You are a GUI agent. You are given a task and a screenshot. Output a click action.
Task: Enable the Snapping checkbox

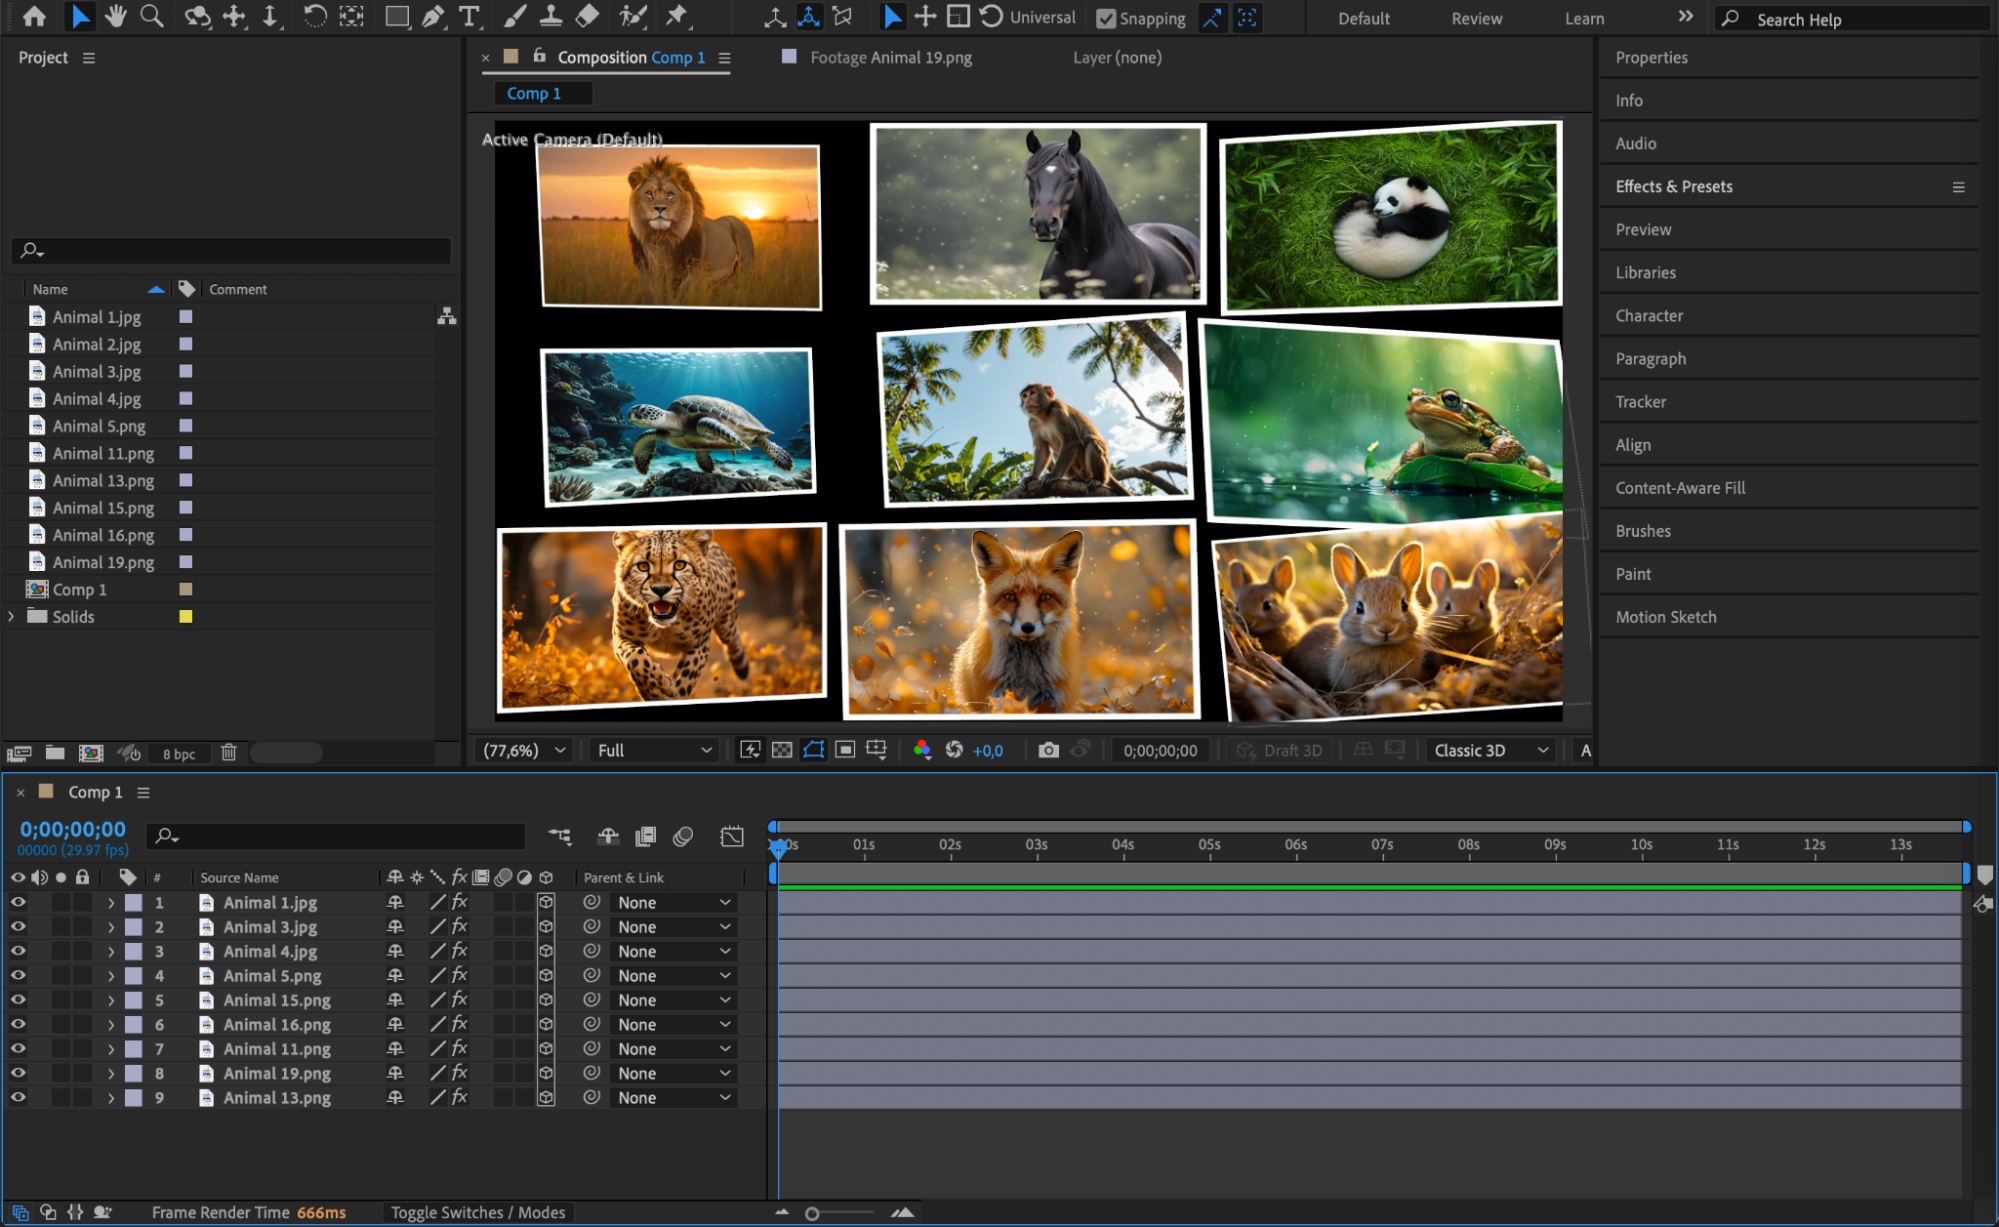click(x=1106, y=18)
